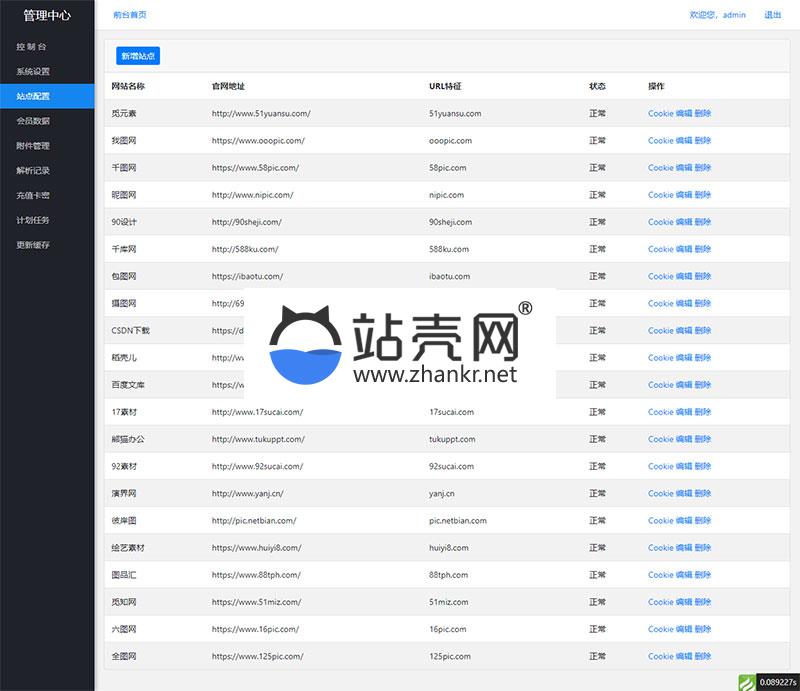Screen dimensions: 800x691
Task: Edit the 17素材 site row
Action: (x=684, y=412)
